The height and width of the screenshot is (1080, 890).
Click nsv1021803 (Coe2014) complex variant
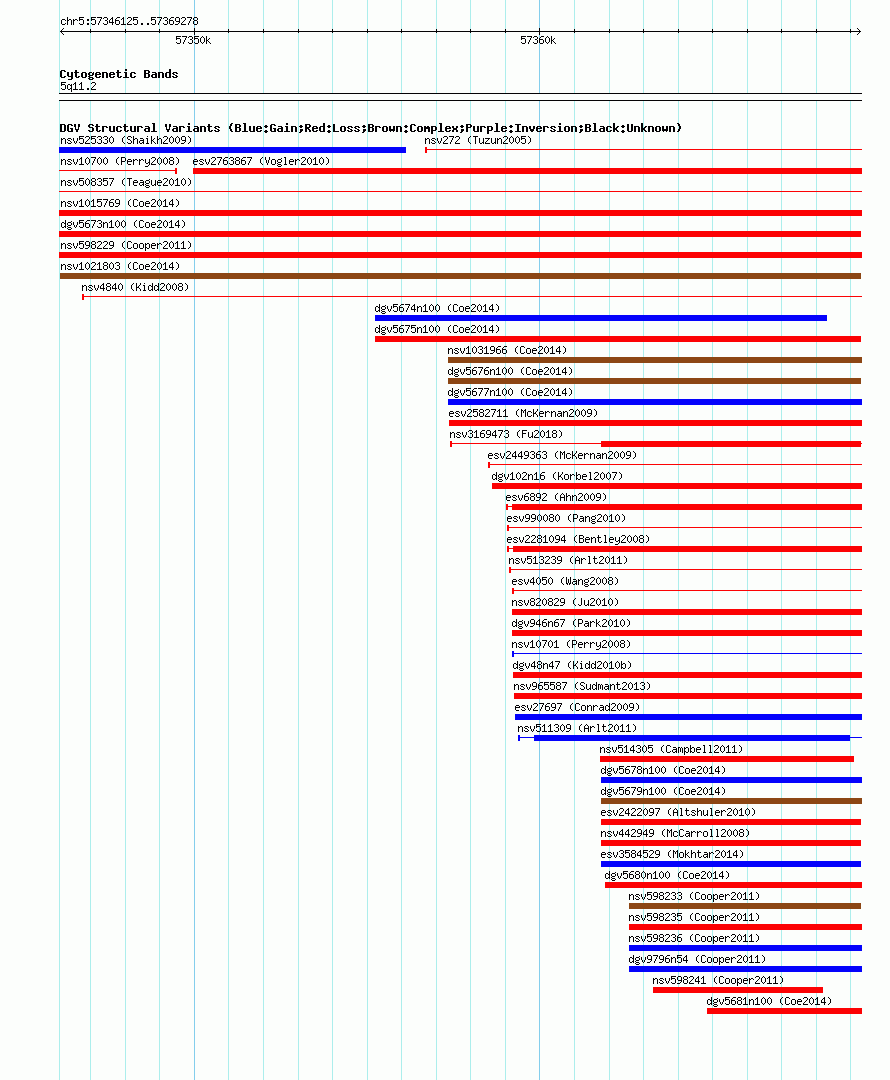(120, 267)
